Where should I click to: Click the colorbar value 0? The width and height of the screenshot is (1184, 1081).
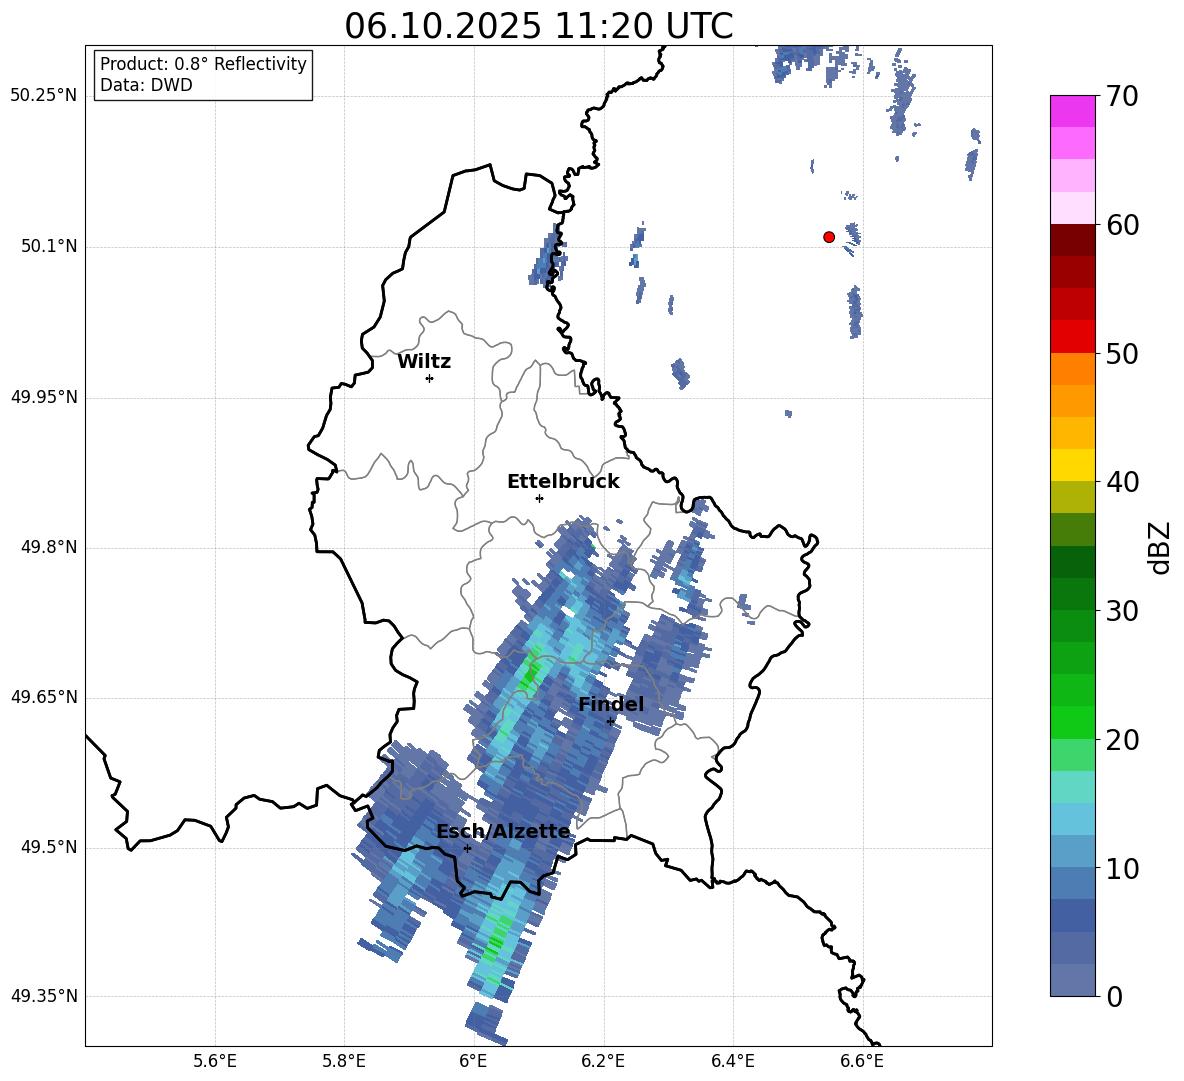coord(1115,997)
